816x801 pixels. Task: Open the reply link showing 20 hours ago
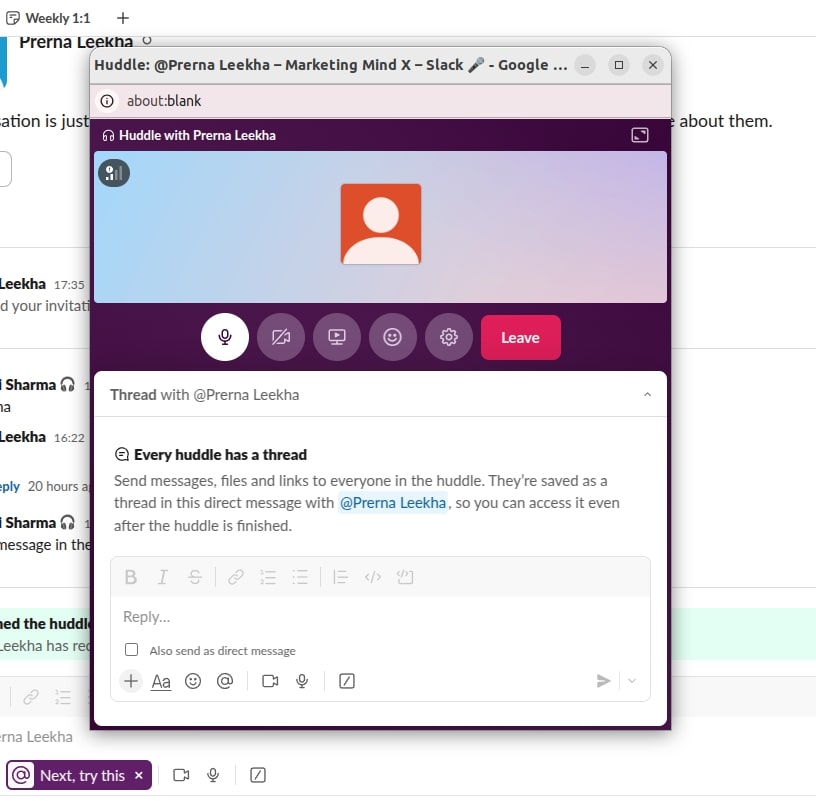point(8,486)
